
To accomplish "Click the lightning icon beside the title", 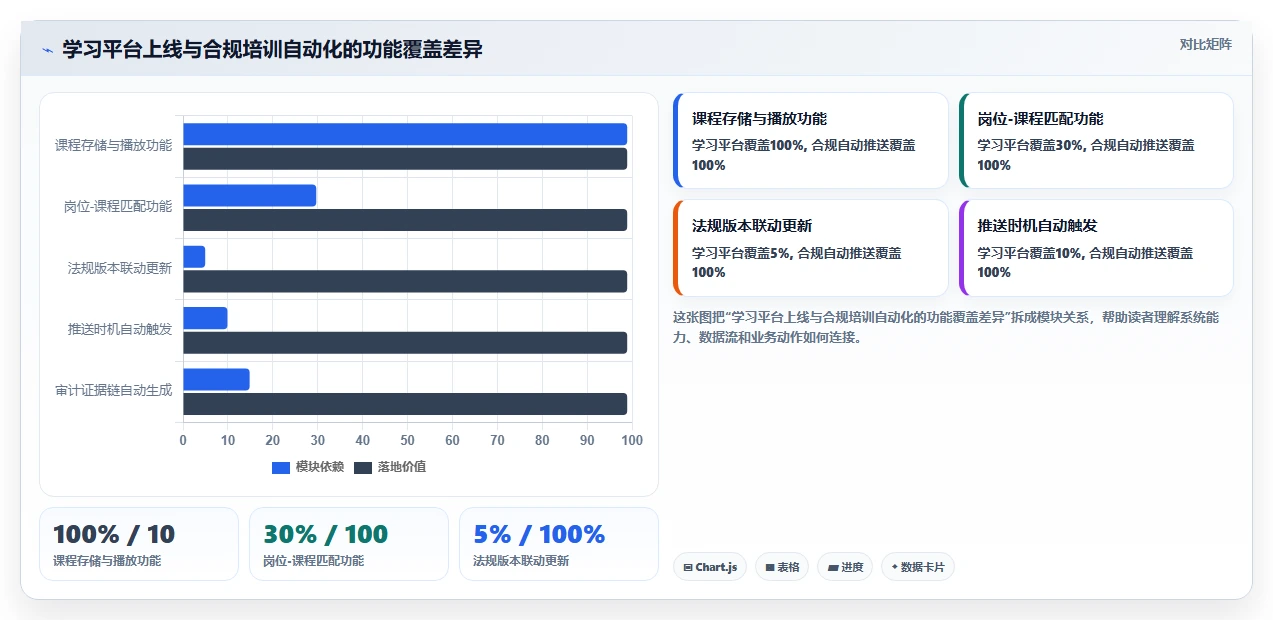I will click(x=47, y=49).
